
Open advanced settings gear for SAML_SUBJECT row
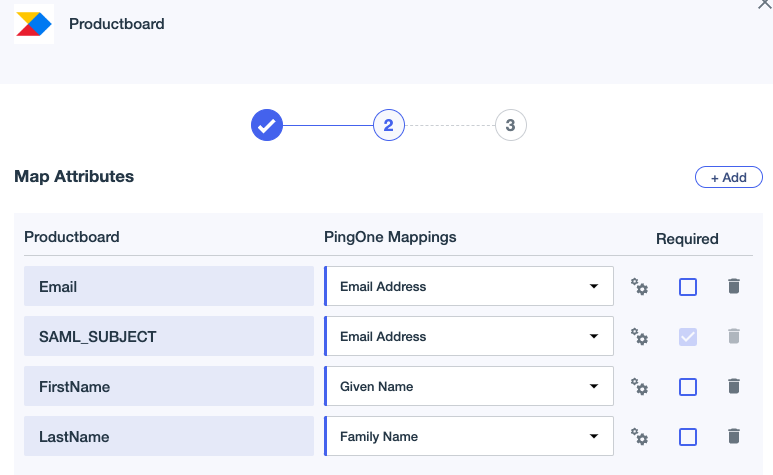pyautogui.click(x=639, y=337)
